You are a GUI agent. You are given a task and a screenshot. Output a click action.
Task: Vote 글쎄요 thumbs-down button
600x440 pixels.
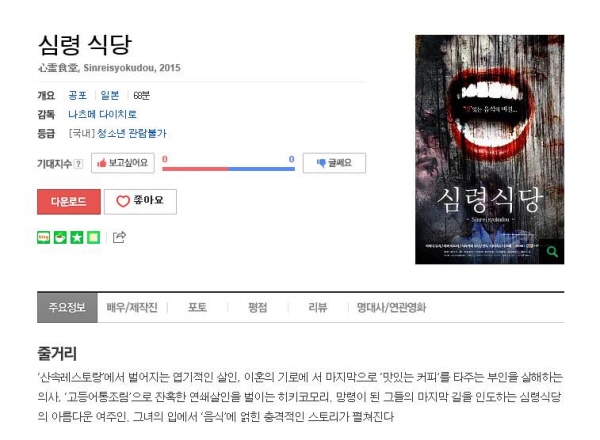[x=334, y=163]
